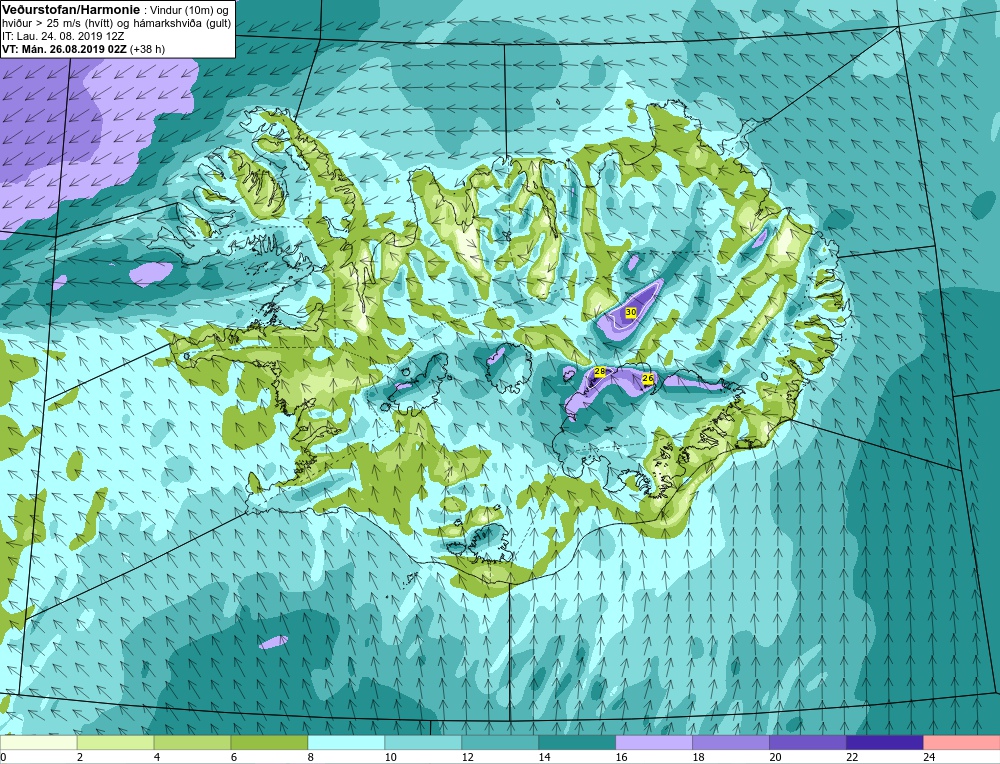This screenshot has height=764, width=1000.
Task: Click the 2–4 m/s light green legend swatch
Action: pyautogui.click(x=115, y=743)
